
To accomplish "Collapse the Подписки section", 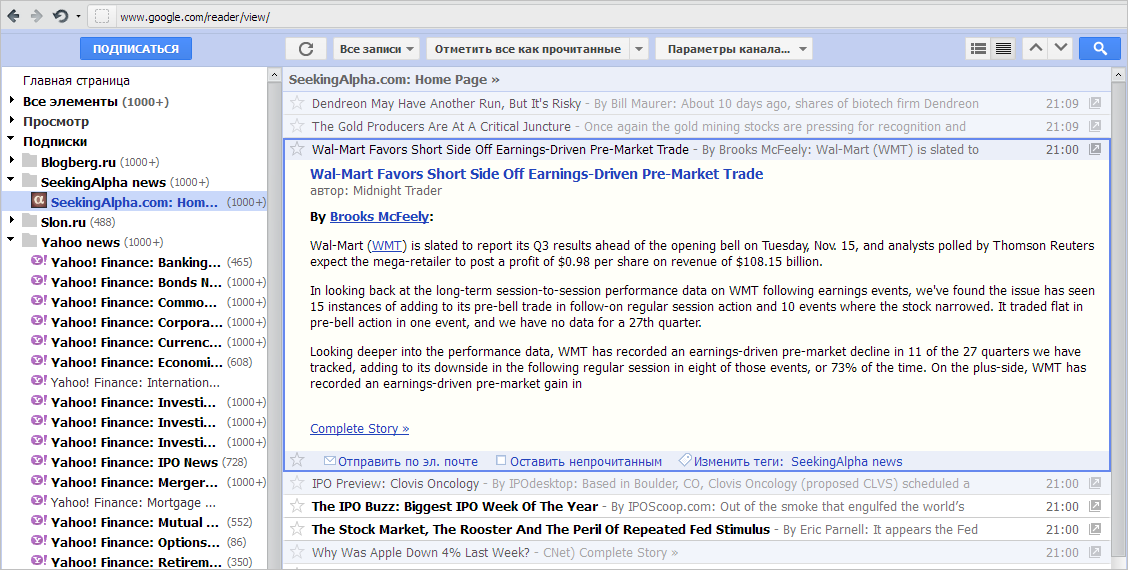I will tap(12, 139).
